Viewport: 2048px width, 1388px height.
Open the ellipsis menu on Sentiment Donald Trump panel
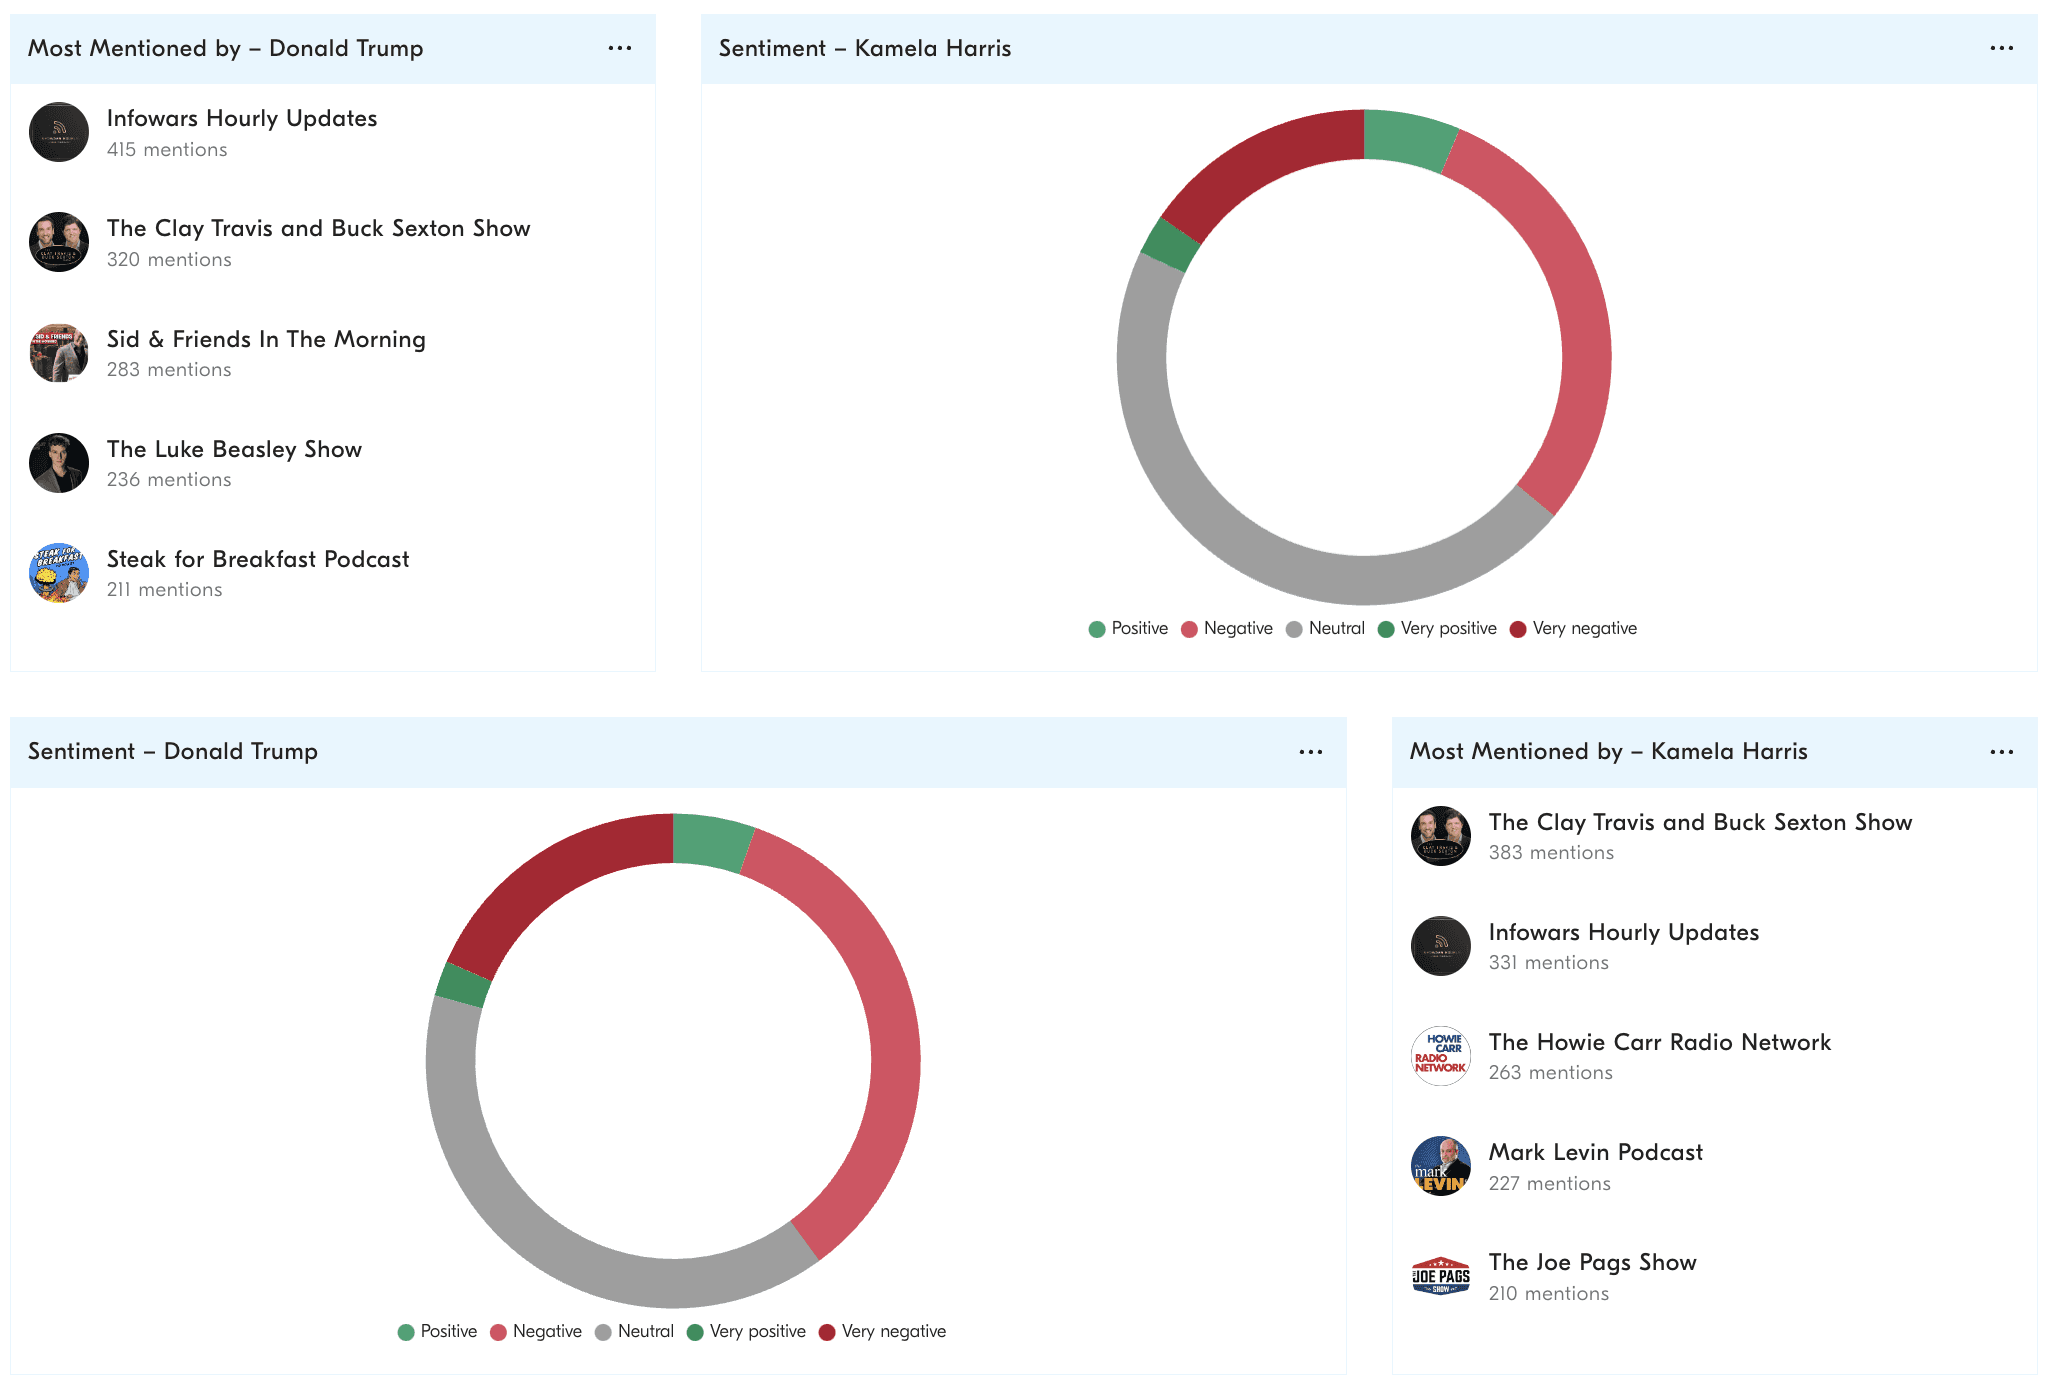1310,752
